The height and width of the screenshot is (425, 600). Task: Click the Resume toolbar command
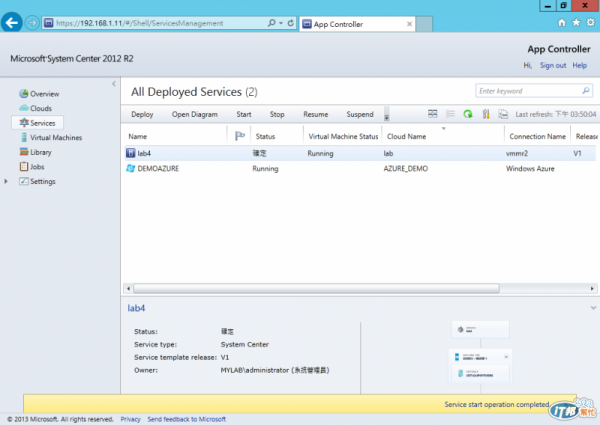[x=316, y=114]
